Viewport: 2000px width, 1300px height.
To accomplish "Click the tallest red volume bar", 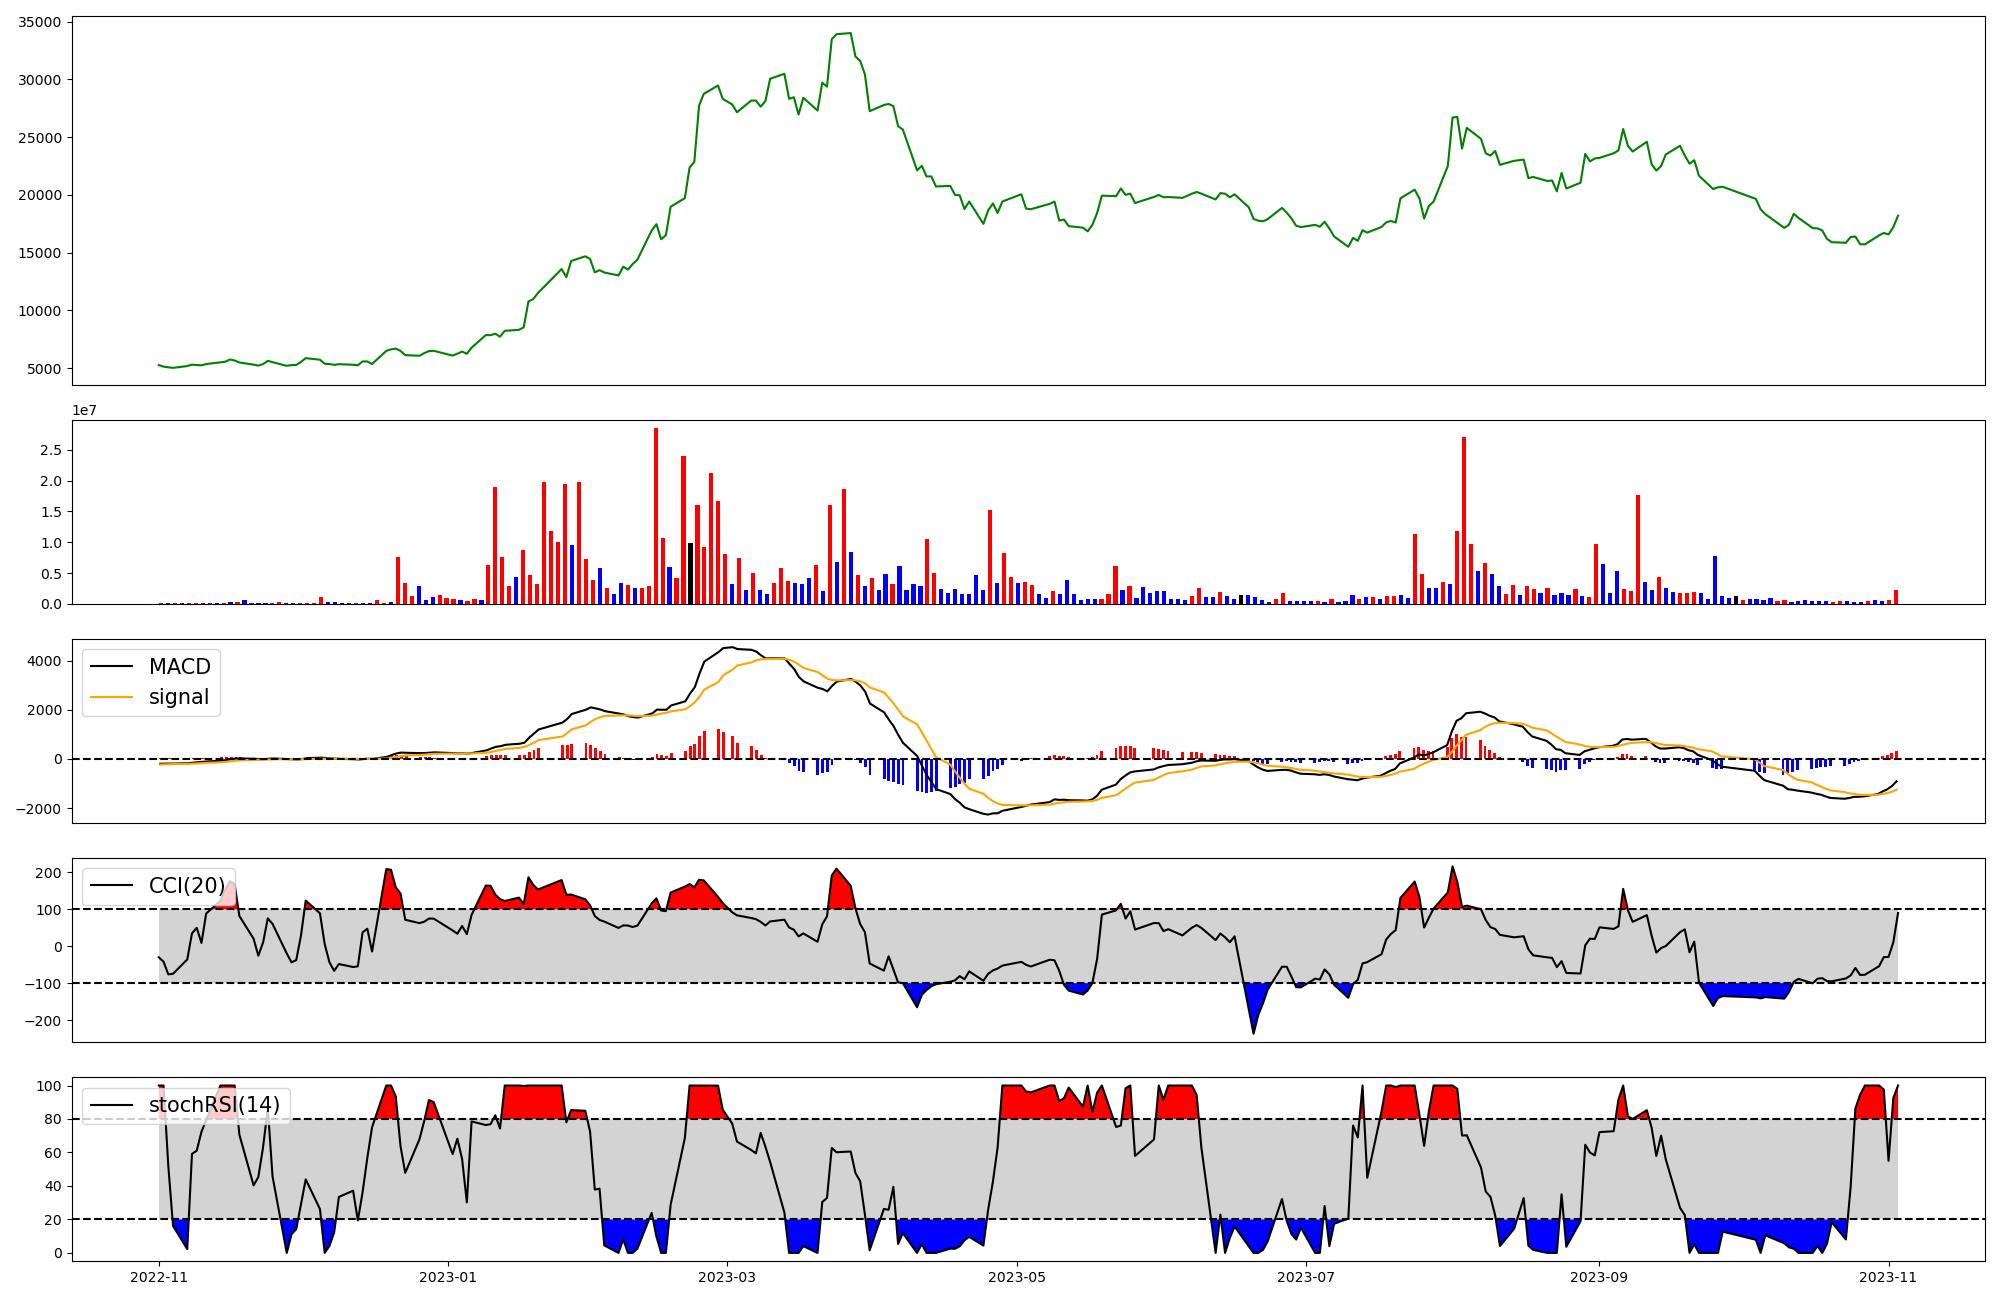I will [656, 516].
